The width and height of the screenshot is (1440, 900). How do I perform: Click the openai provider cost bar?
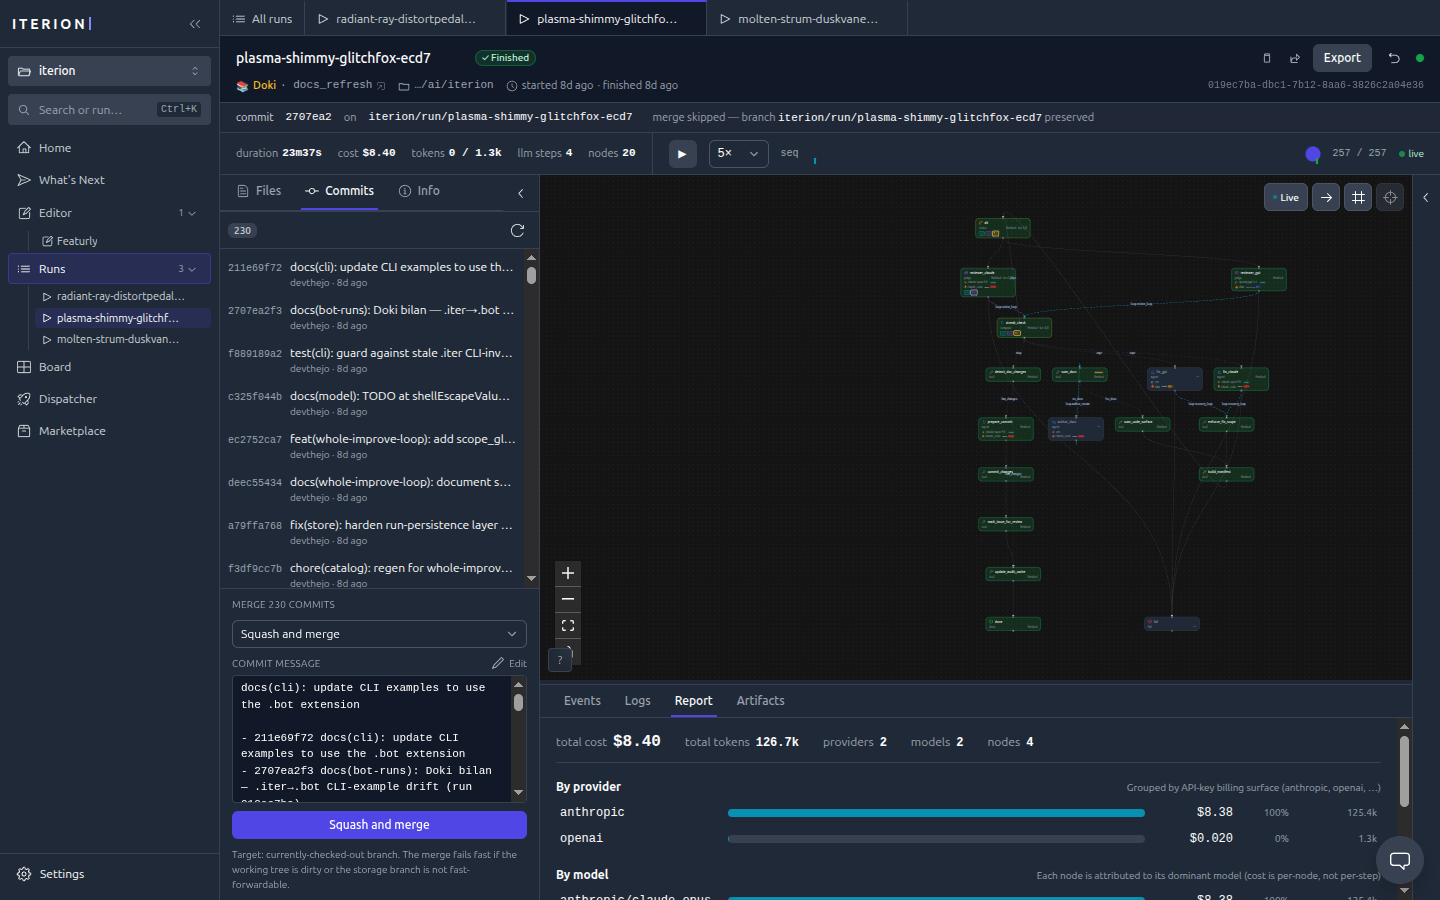point(936,839)
